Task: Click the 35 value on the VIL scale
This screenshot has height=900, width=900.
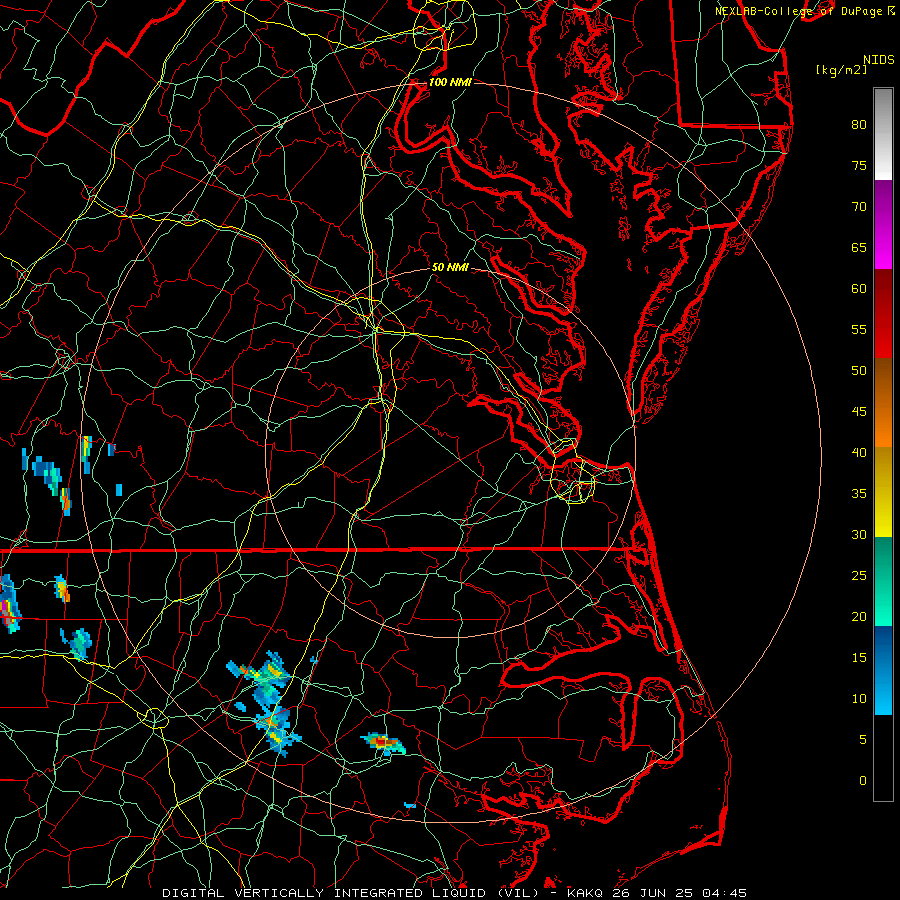Action: (x=859, y=494)
